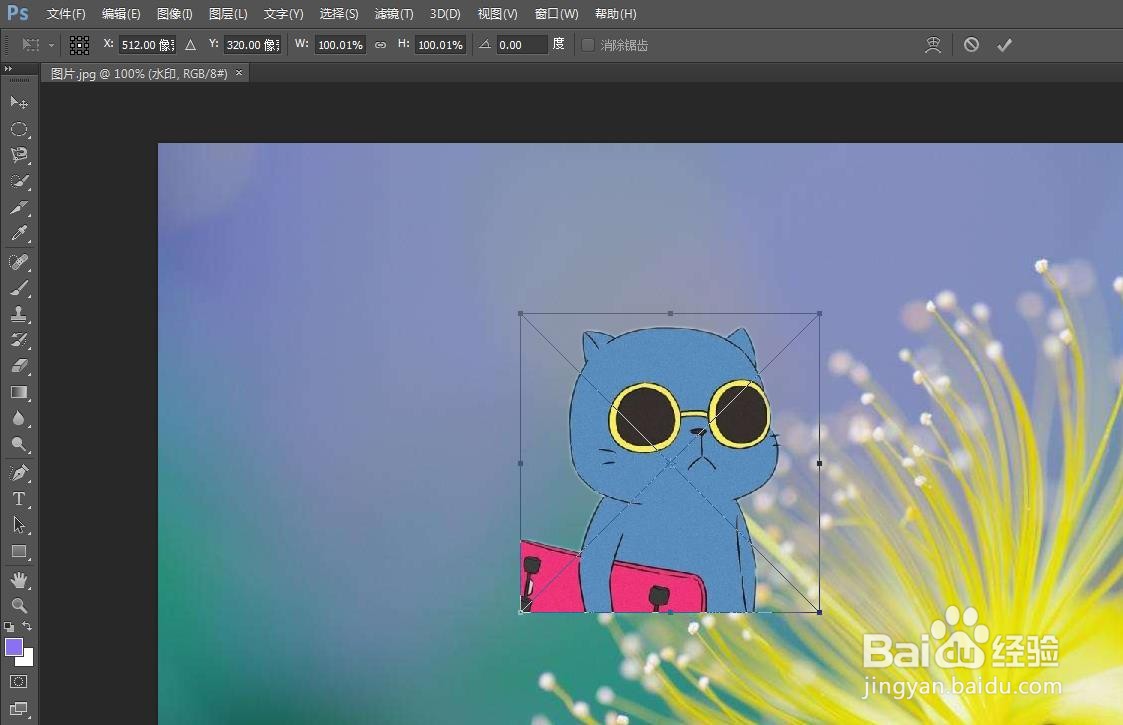This screenshot has height=725, width=1123.
Task: Select the Lasso tool
Action: [x=19, y=155]
